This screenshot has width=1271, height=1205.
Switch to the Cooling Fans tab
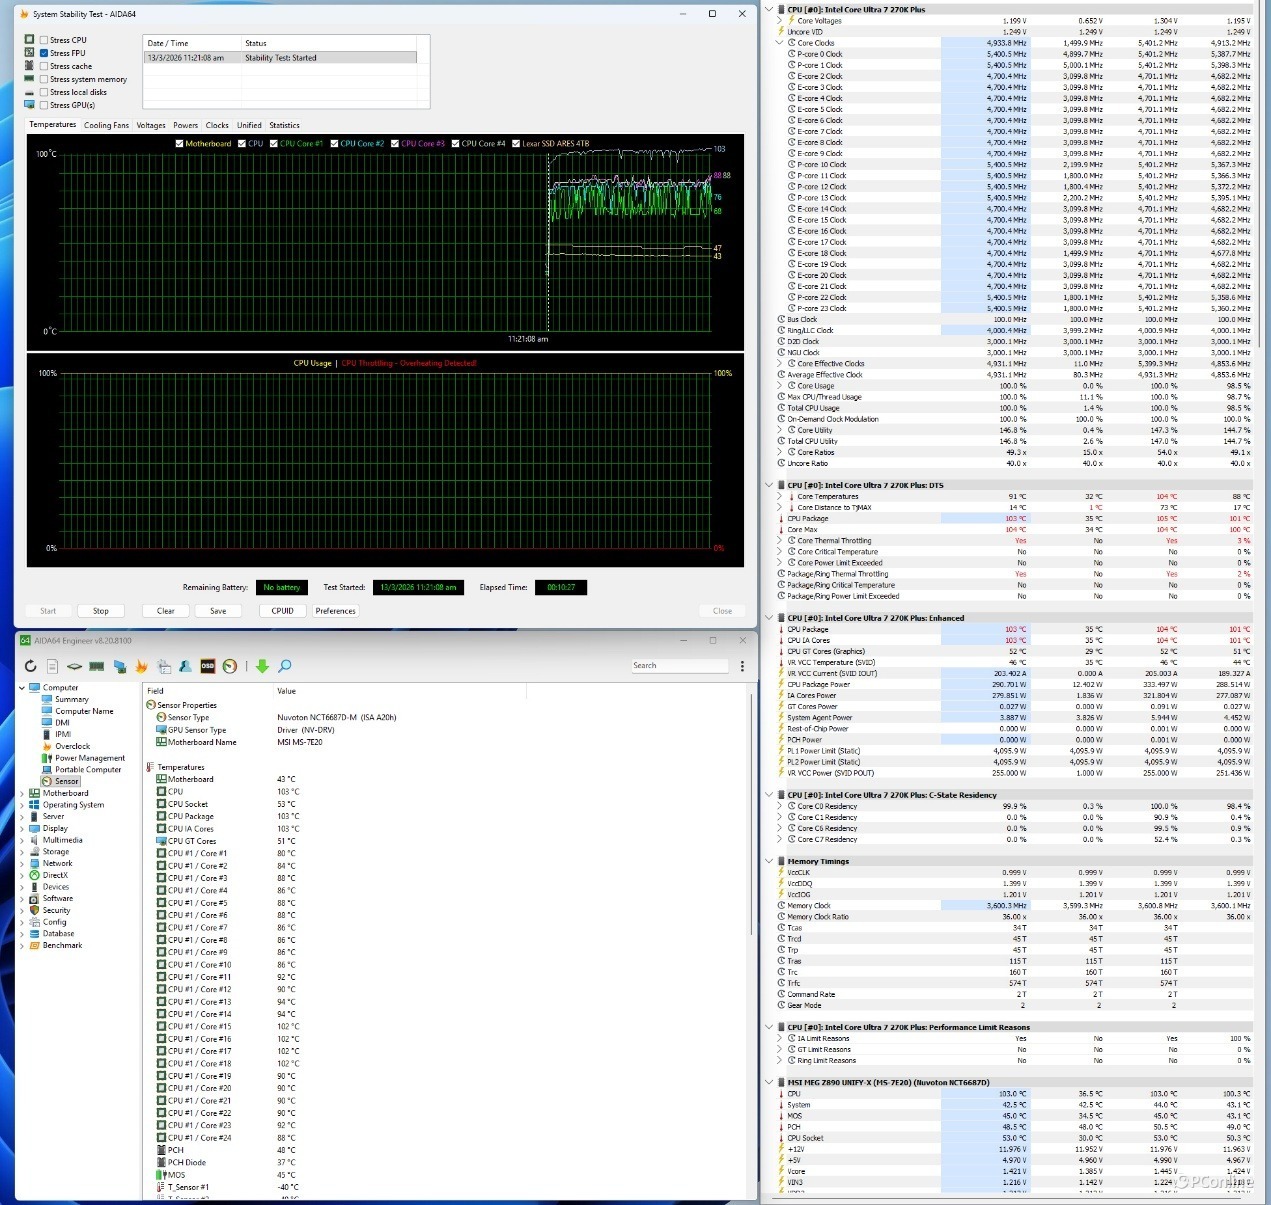[x=106, y=125]
